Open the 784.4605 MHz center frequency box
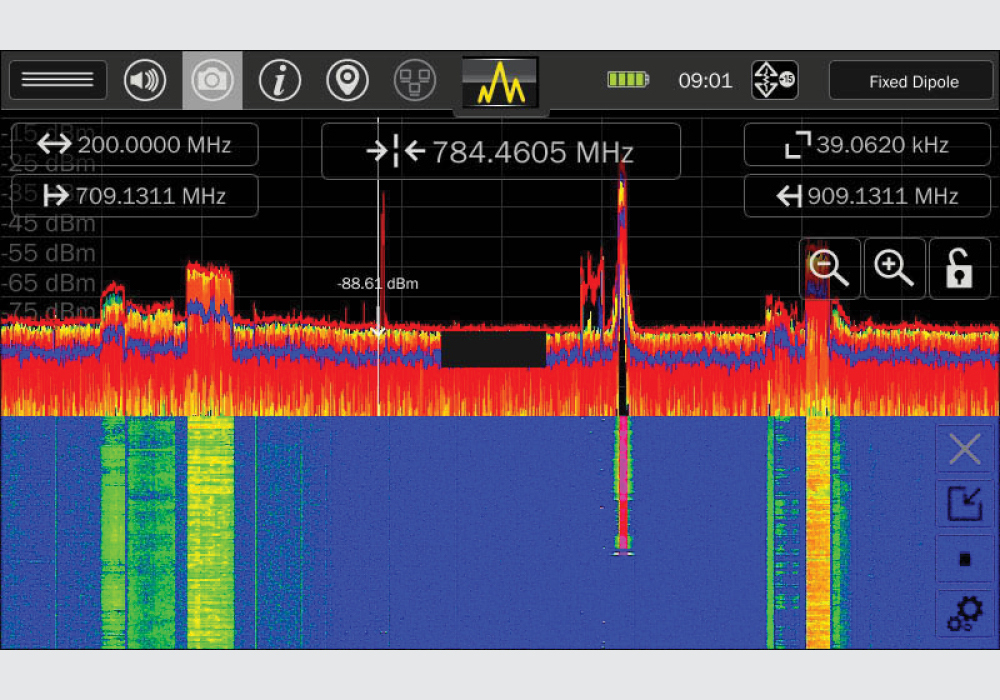The width and height of the screenshot is (1000, 700). [501, 152]
